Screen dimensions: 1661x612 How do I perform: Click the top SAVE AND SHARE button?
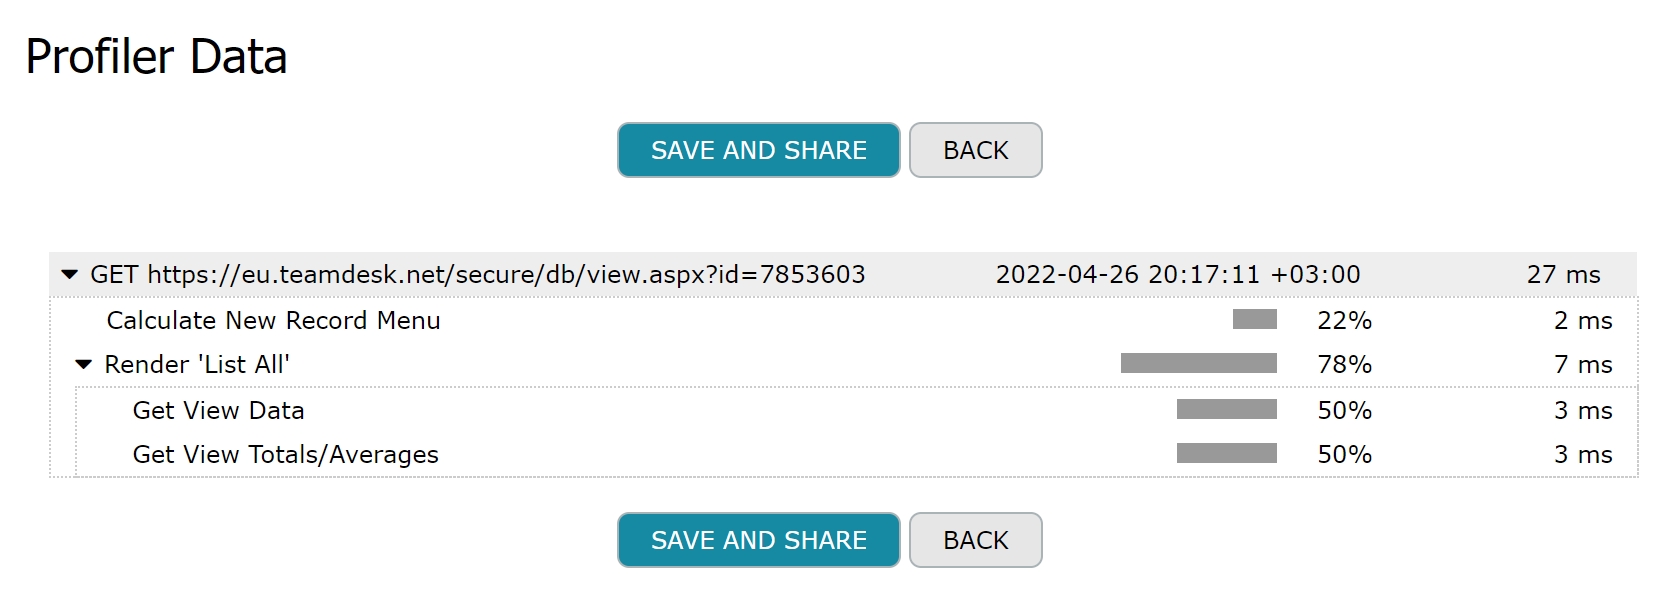(758, 150)
